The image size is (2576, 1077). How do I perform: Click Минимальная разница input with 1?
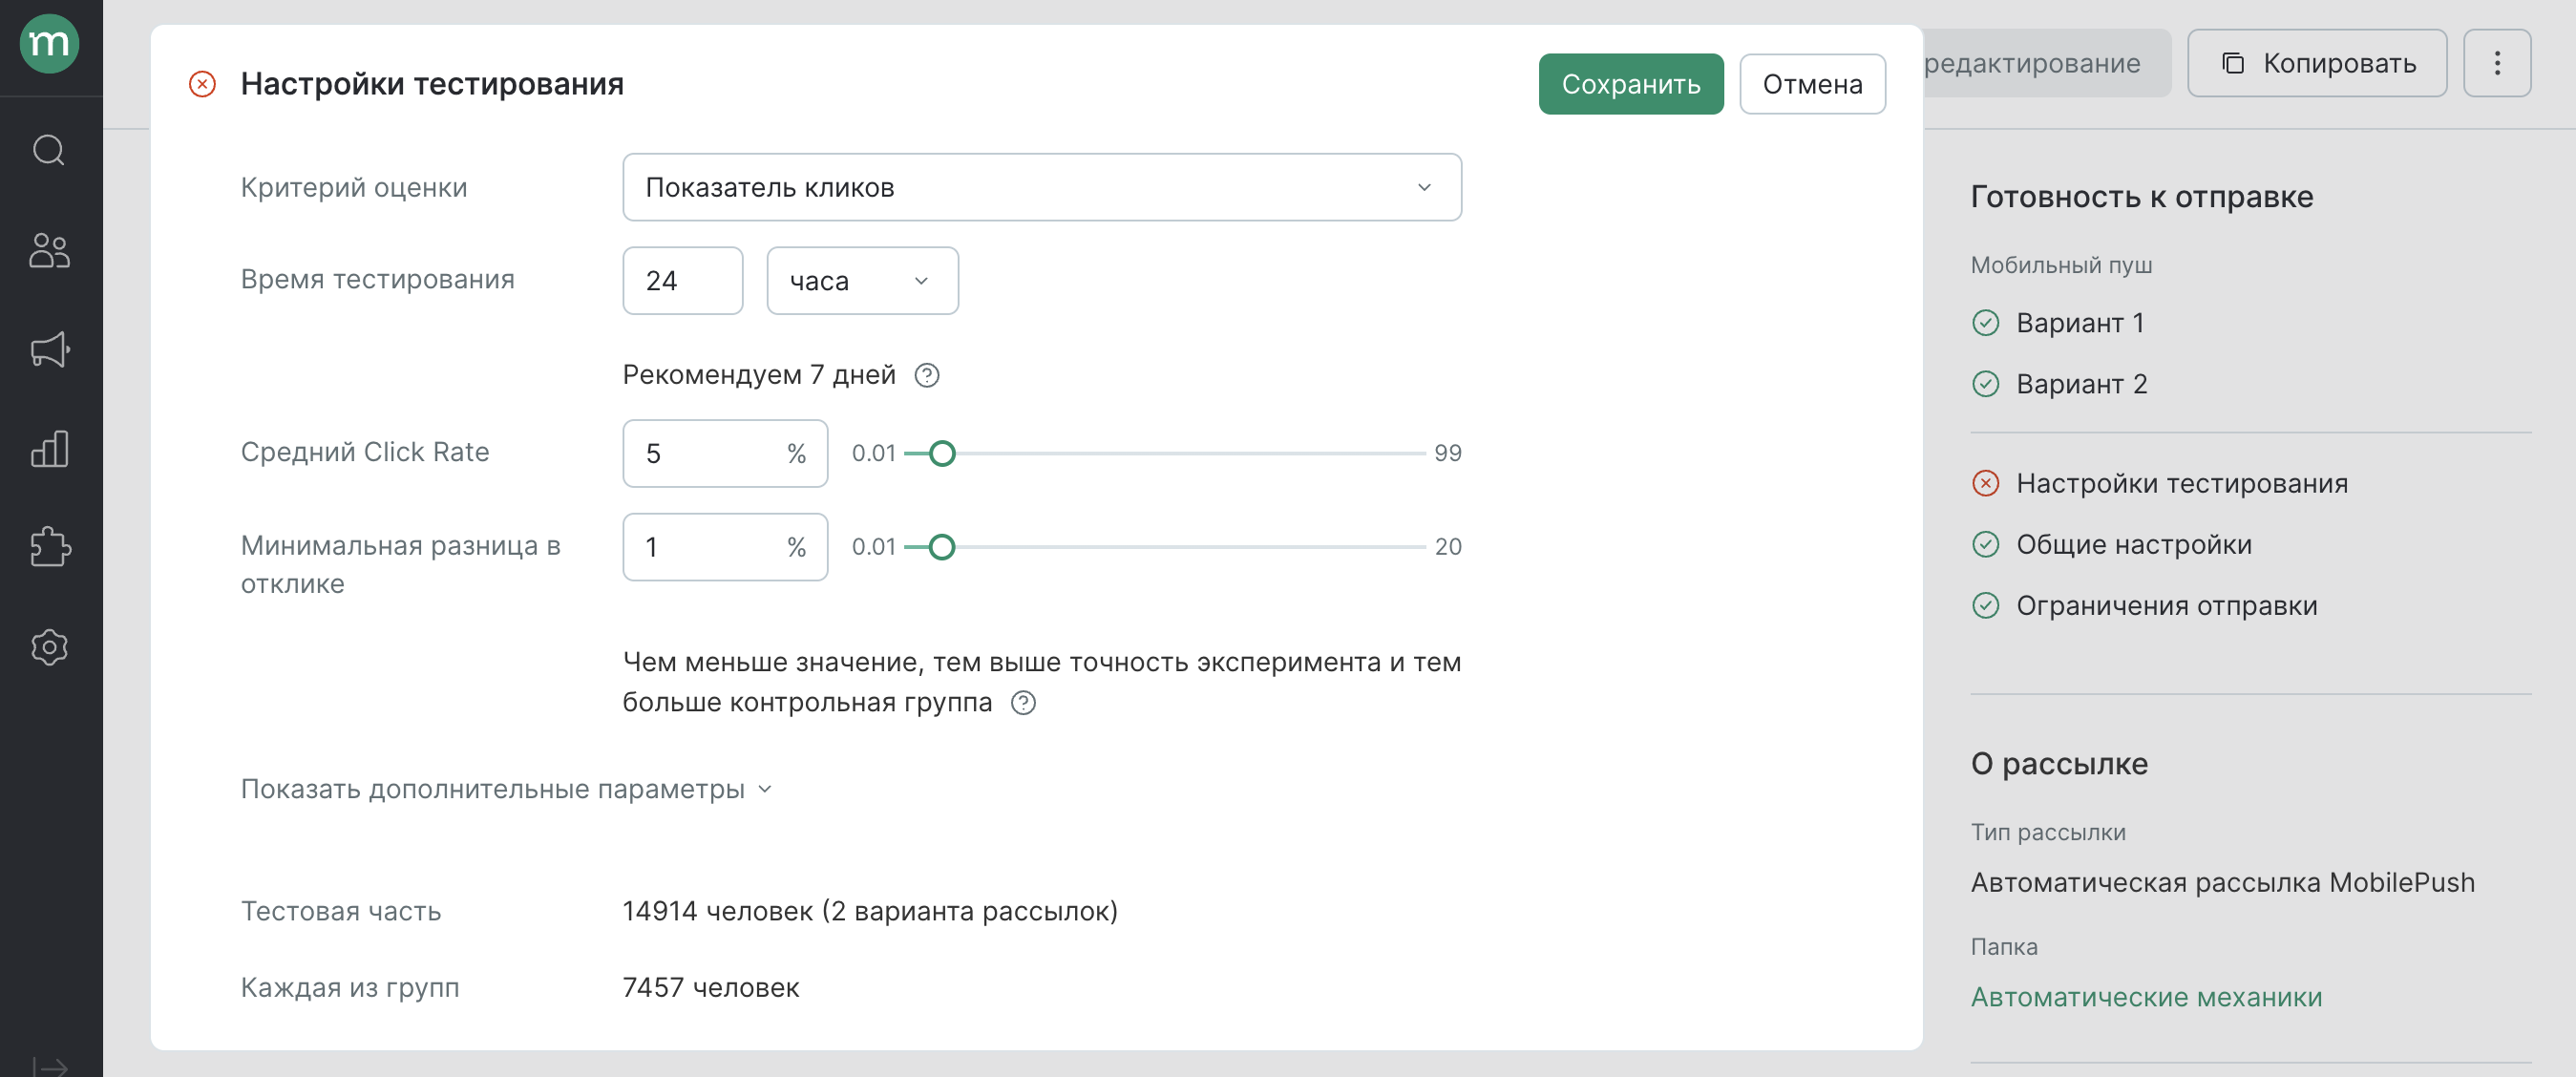(725, 547)
